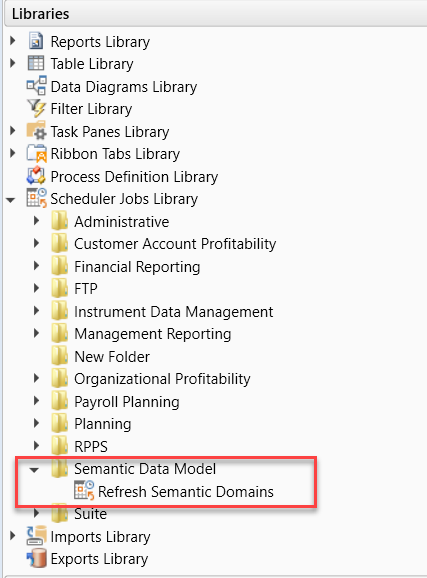
Task: Select the New Folder item
Action: 112,356
